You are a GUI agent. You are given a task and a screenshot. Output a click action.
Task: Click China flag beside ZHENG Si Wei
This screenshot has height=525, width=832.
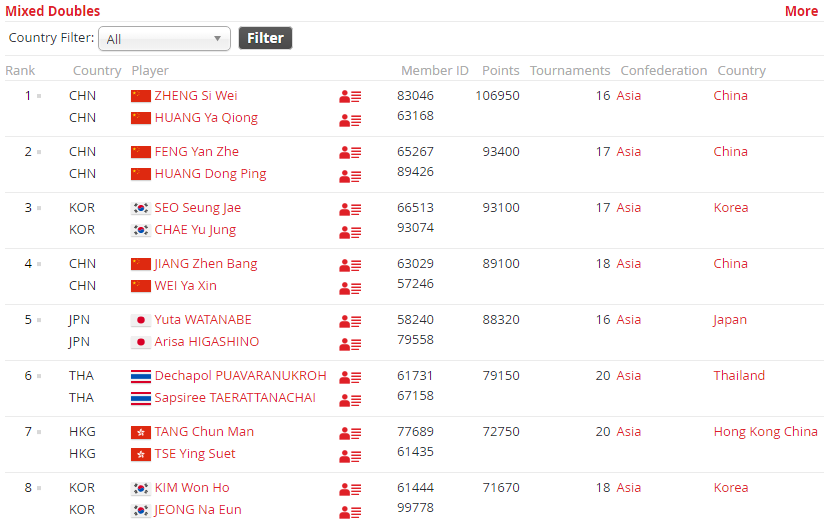click(141, 96)
